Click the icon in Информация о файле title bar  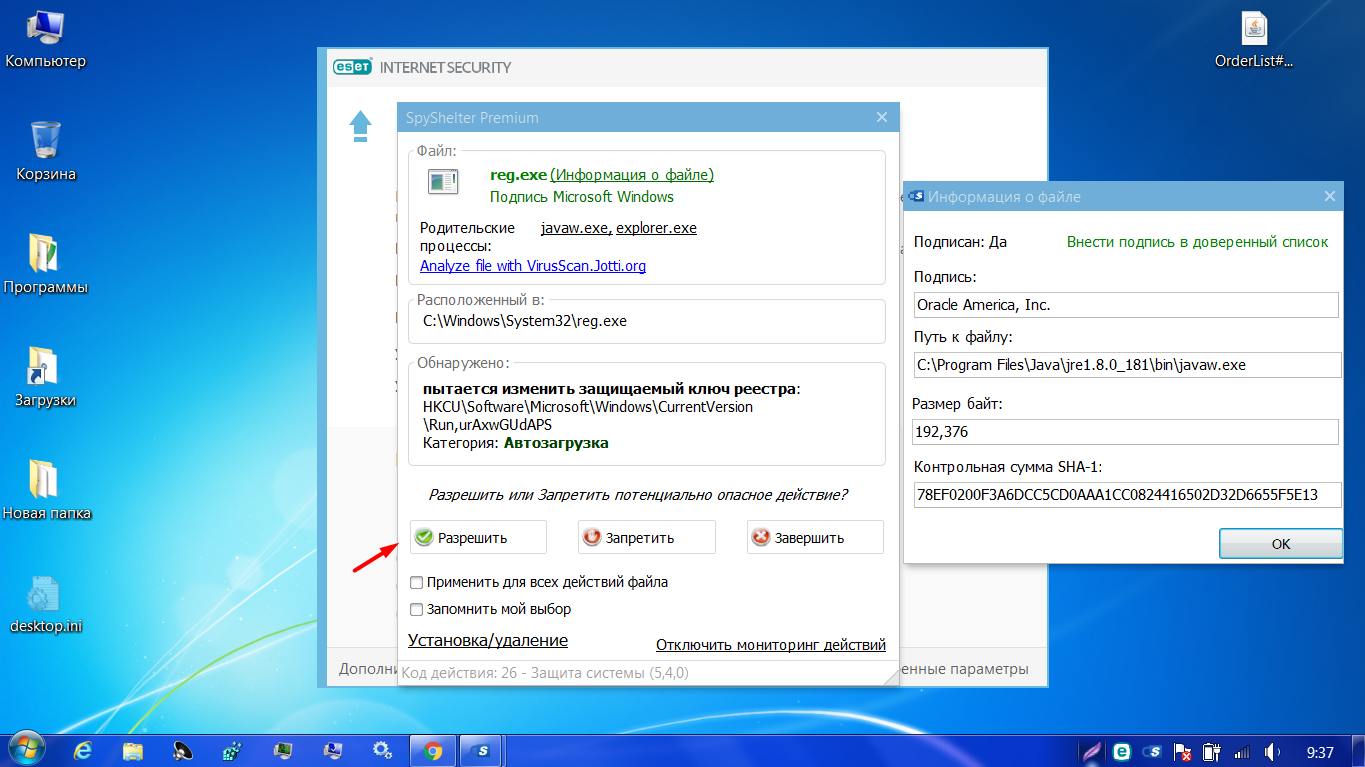[x=916, y=197]
